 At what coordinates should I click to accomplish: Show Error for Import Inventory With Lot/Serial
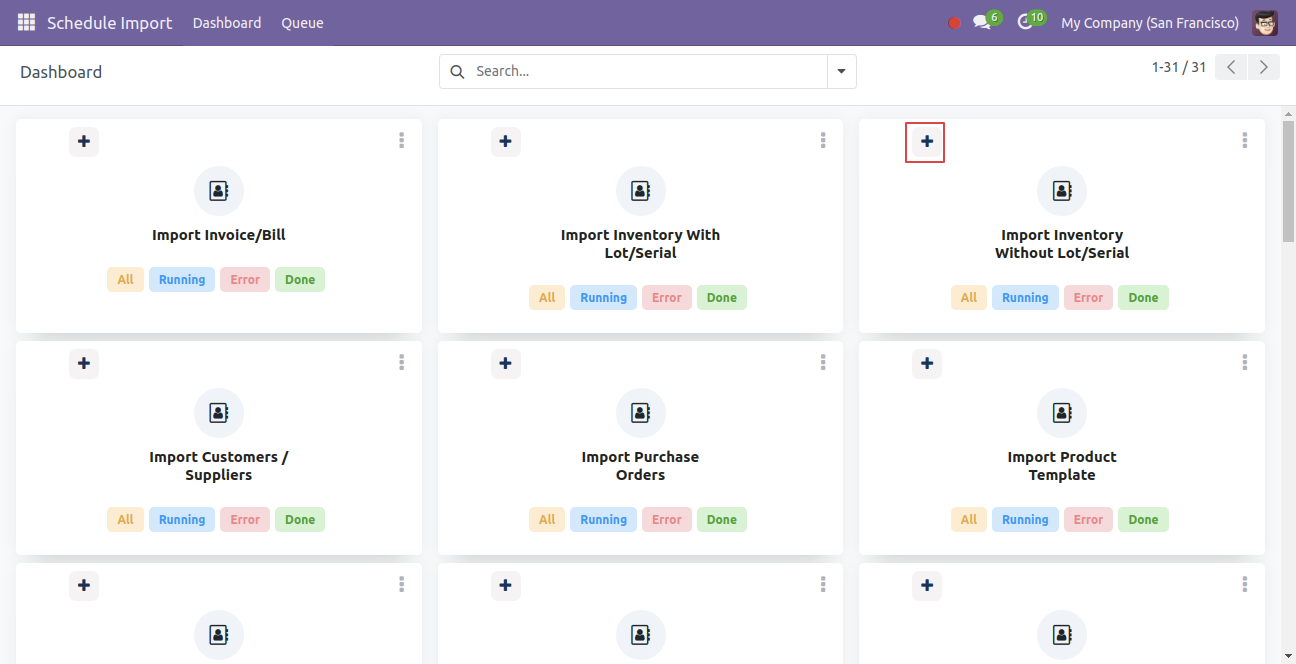coord(667,298)
